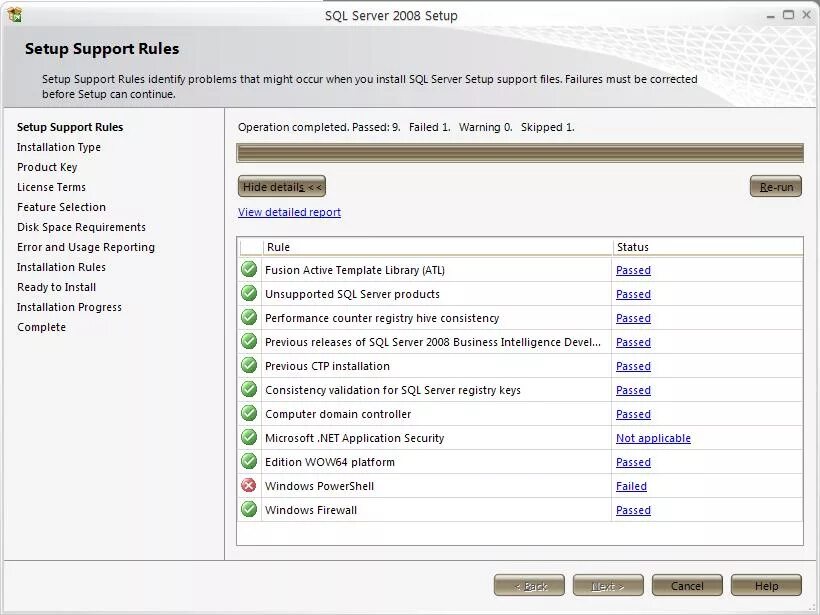Screen dimensions: 820x615
Task: Select Installation Rules step in sidebar
Action: pos(61,267)
